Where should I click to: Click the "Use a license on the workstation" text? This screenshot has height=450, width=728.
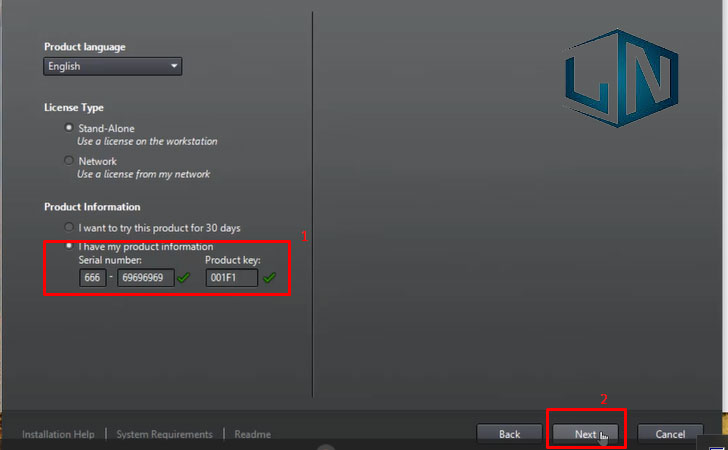(147, 141)
